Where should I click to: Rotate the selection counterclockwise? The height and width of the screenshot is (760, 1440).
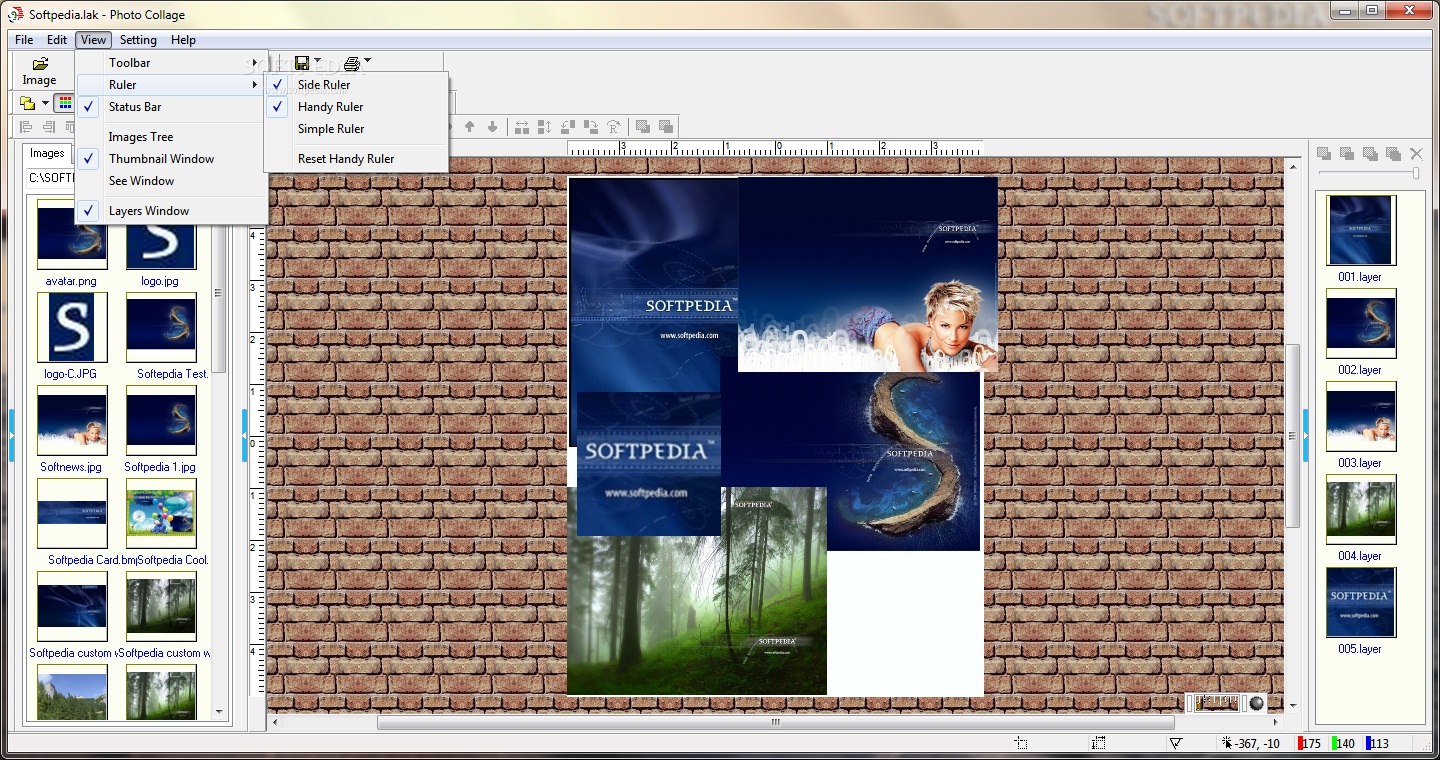click(x=567, y=127)
